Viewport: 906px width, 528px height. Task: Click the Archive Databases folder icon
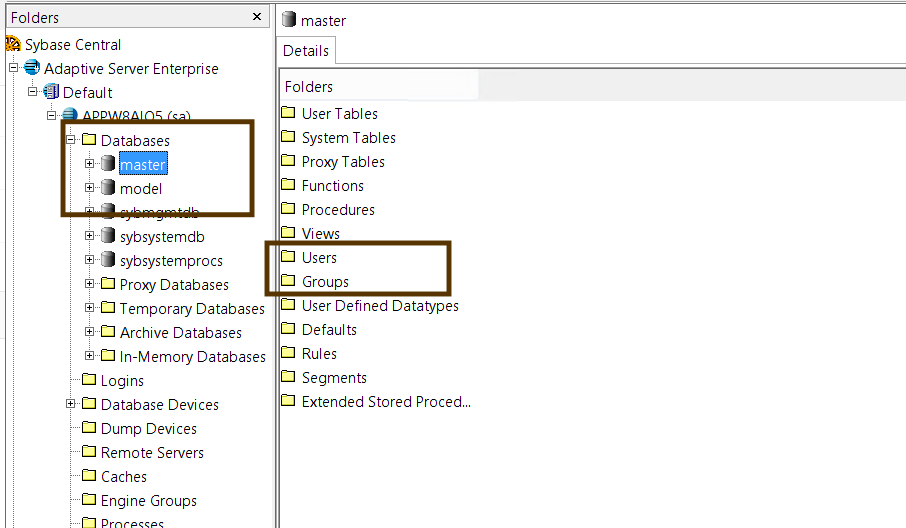coord(107,331)
